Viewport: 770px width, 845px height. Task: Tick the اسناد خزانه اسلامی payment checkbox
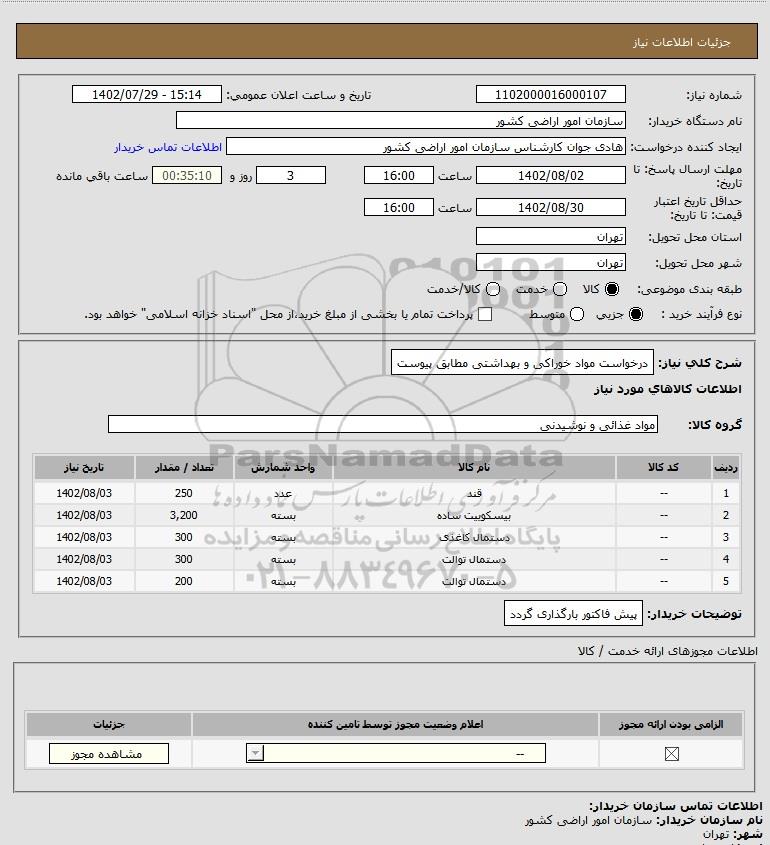[485, 314]
